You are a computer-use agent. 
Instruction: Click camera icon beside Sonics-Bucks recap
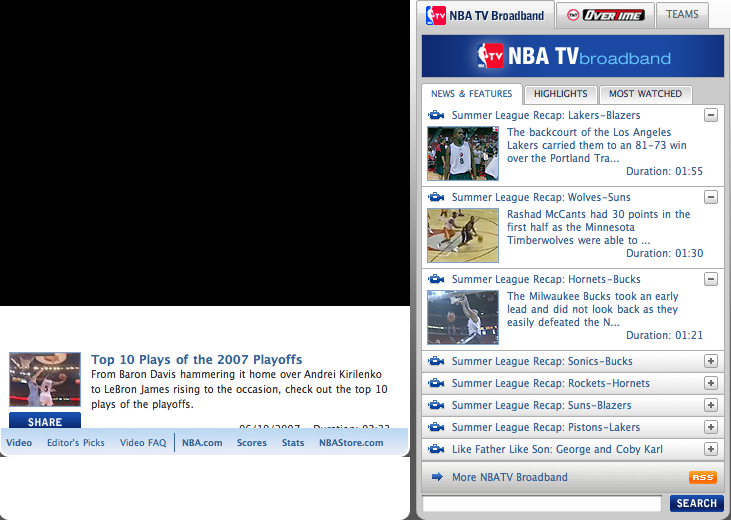436,361
